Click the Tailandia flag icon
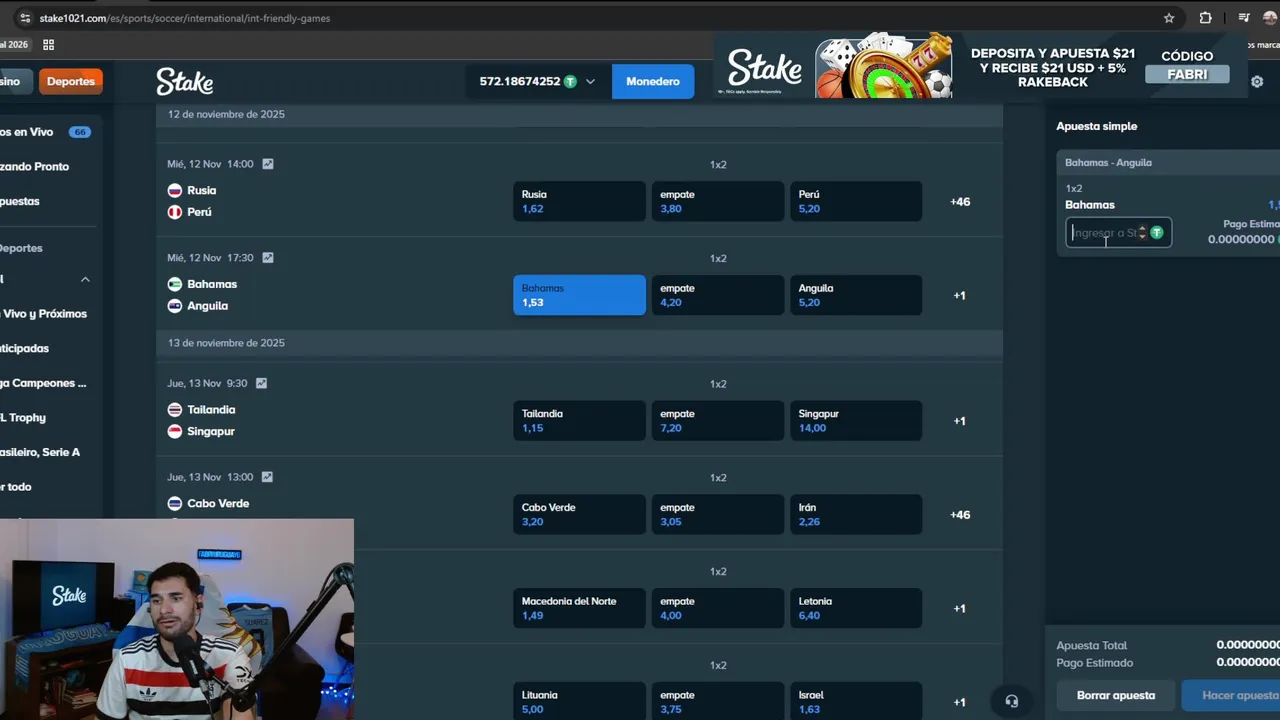The height and width of the screenshot is (720, 1280). pos(174,410)
